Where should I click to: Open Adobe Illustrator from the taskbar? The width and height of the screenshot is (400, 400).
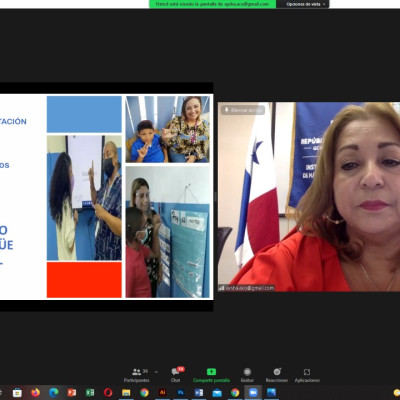(x=162, y=393)
